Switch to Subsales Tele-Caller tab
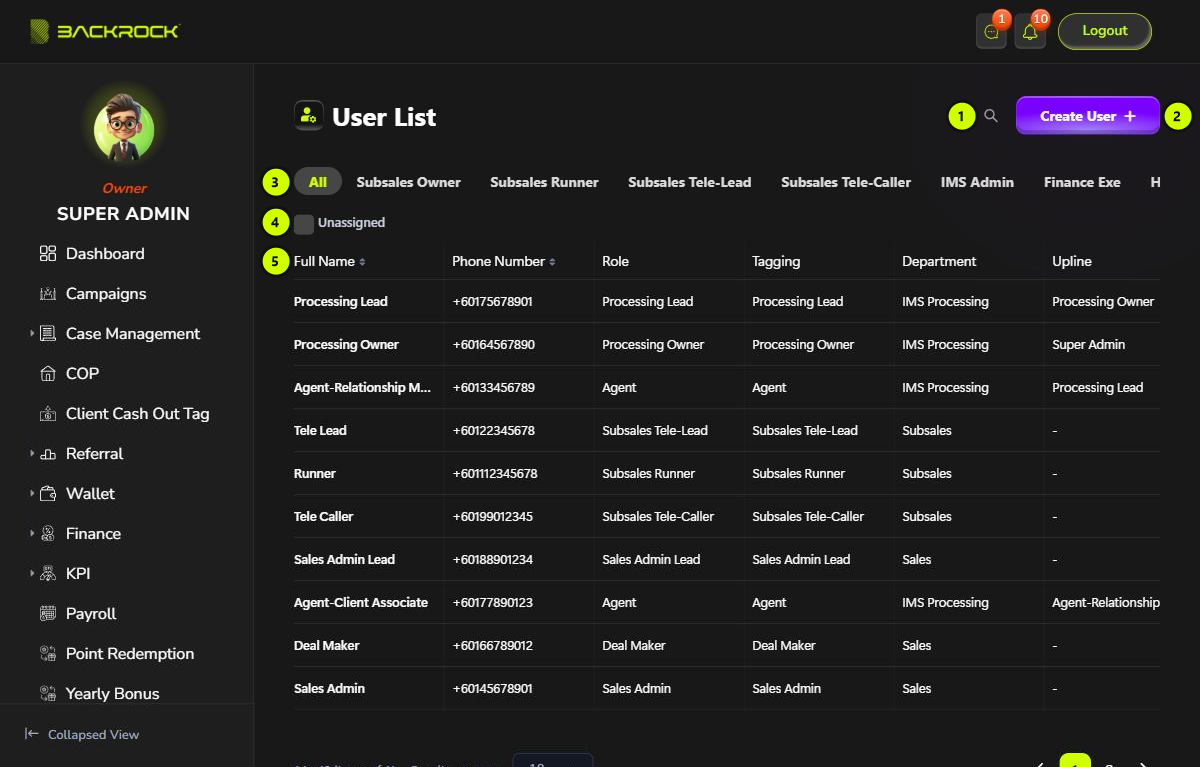This screenshot has height=767, width=1200. 846,182
